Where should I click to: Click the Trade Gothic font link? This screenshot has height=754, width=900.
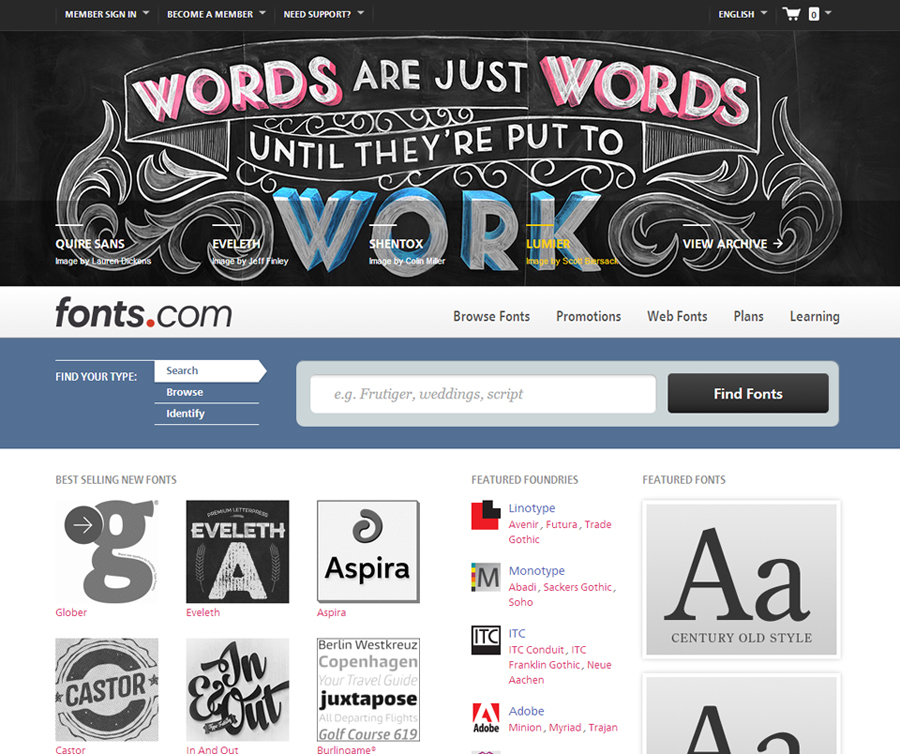coord(560,531)
